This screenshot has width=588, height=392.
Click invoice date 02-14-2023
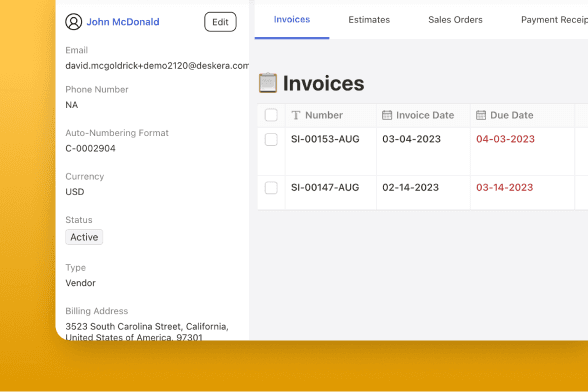click(411, 187)
